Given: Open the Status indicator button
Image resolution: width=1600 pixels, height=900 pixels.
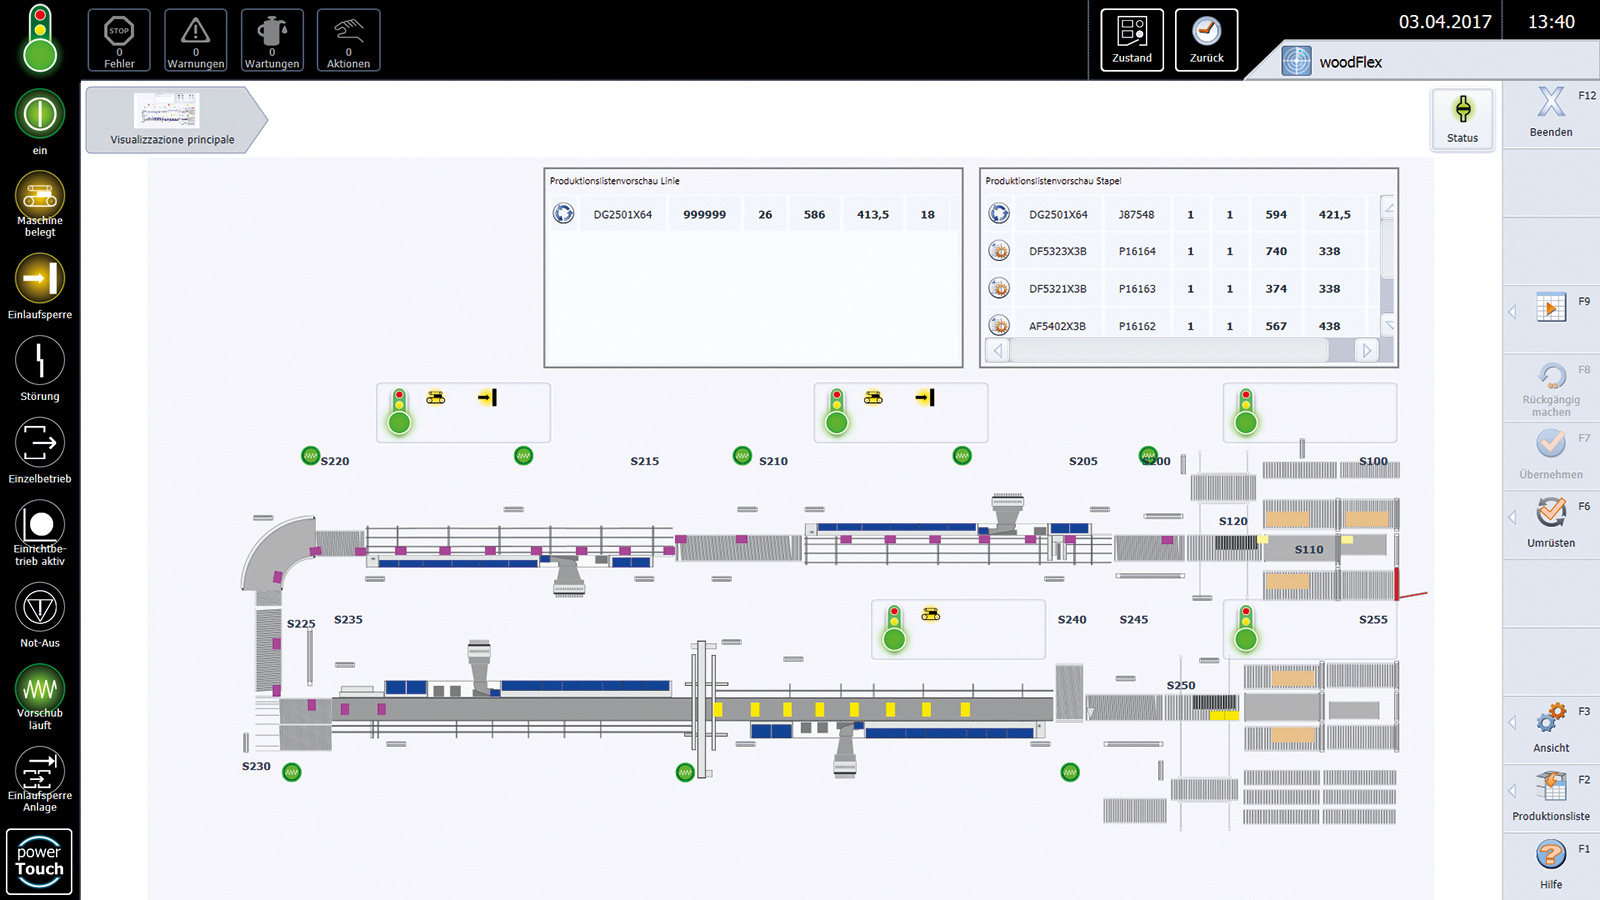Looking at the screenshot, I should click(1462, 118).
